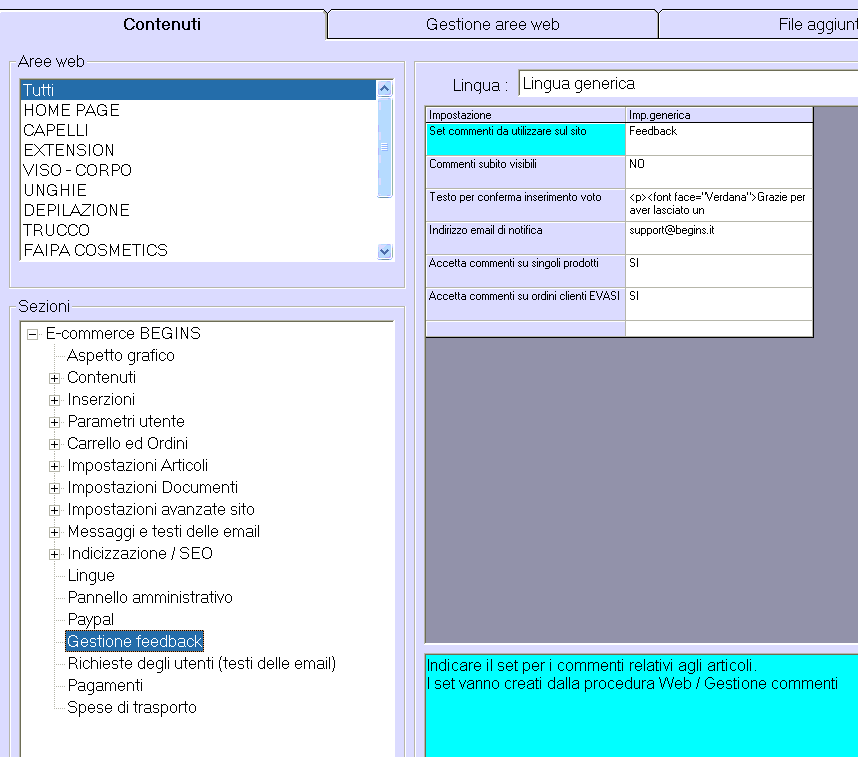Click the Feedback value cell
Image resolution: width=858 pixels, height=757 pixels.
click(719, 139)
